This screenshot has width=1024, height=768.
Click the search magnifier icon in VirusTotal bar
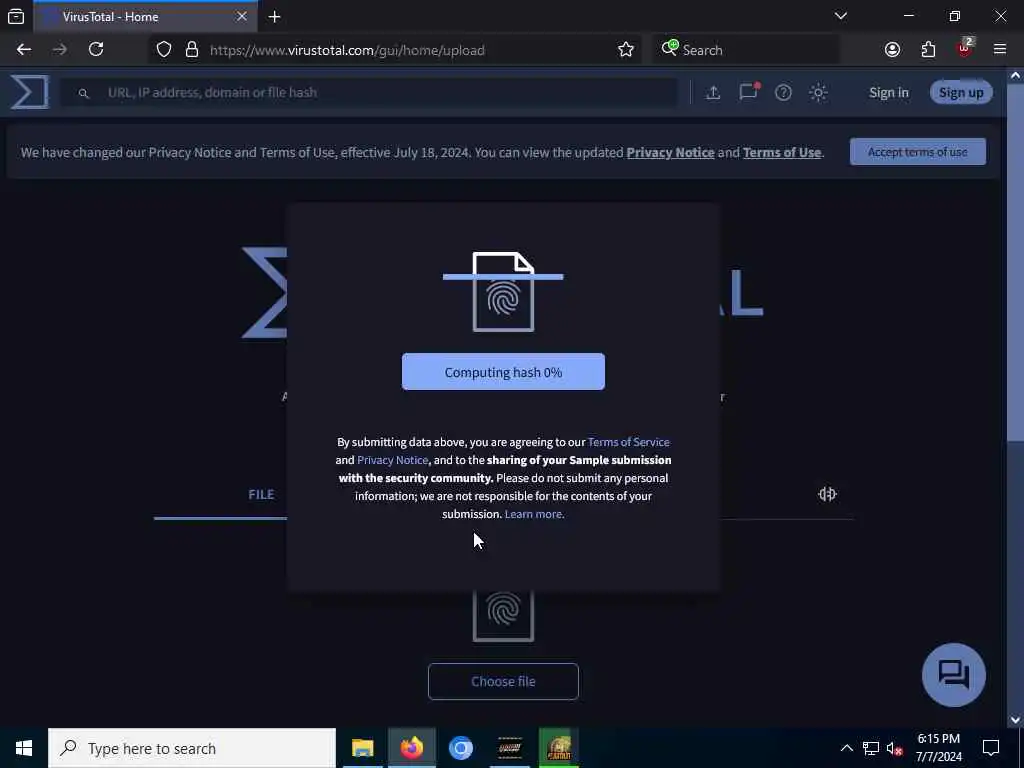(x=84, y=93)
